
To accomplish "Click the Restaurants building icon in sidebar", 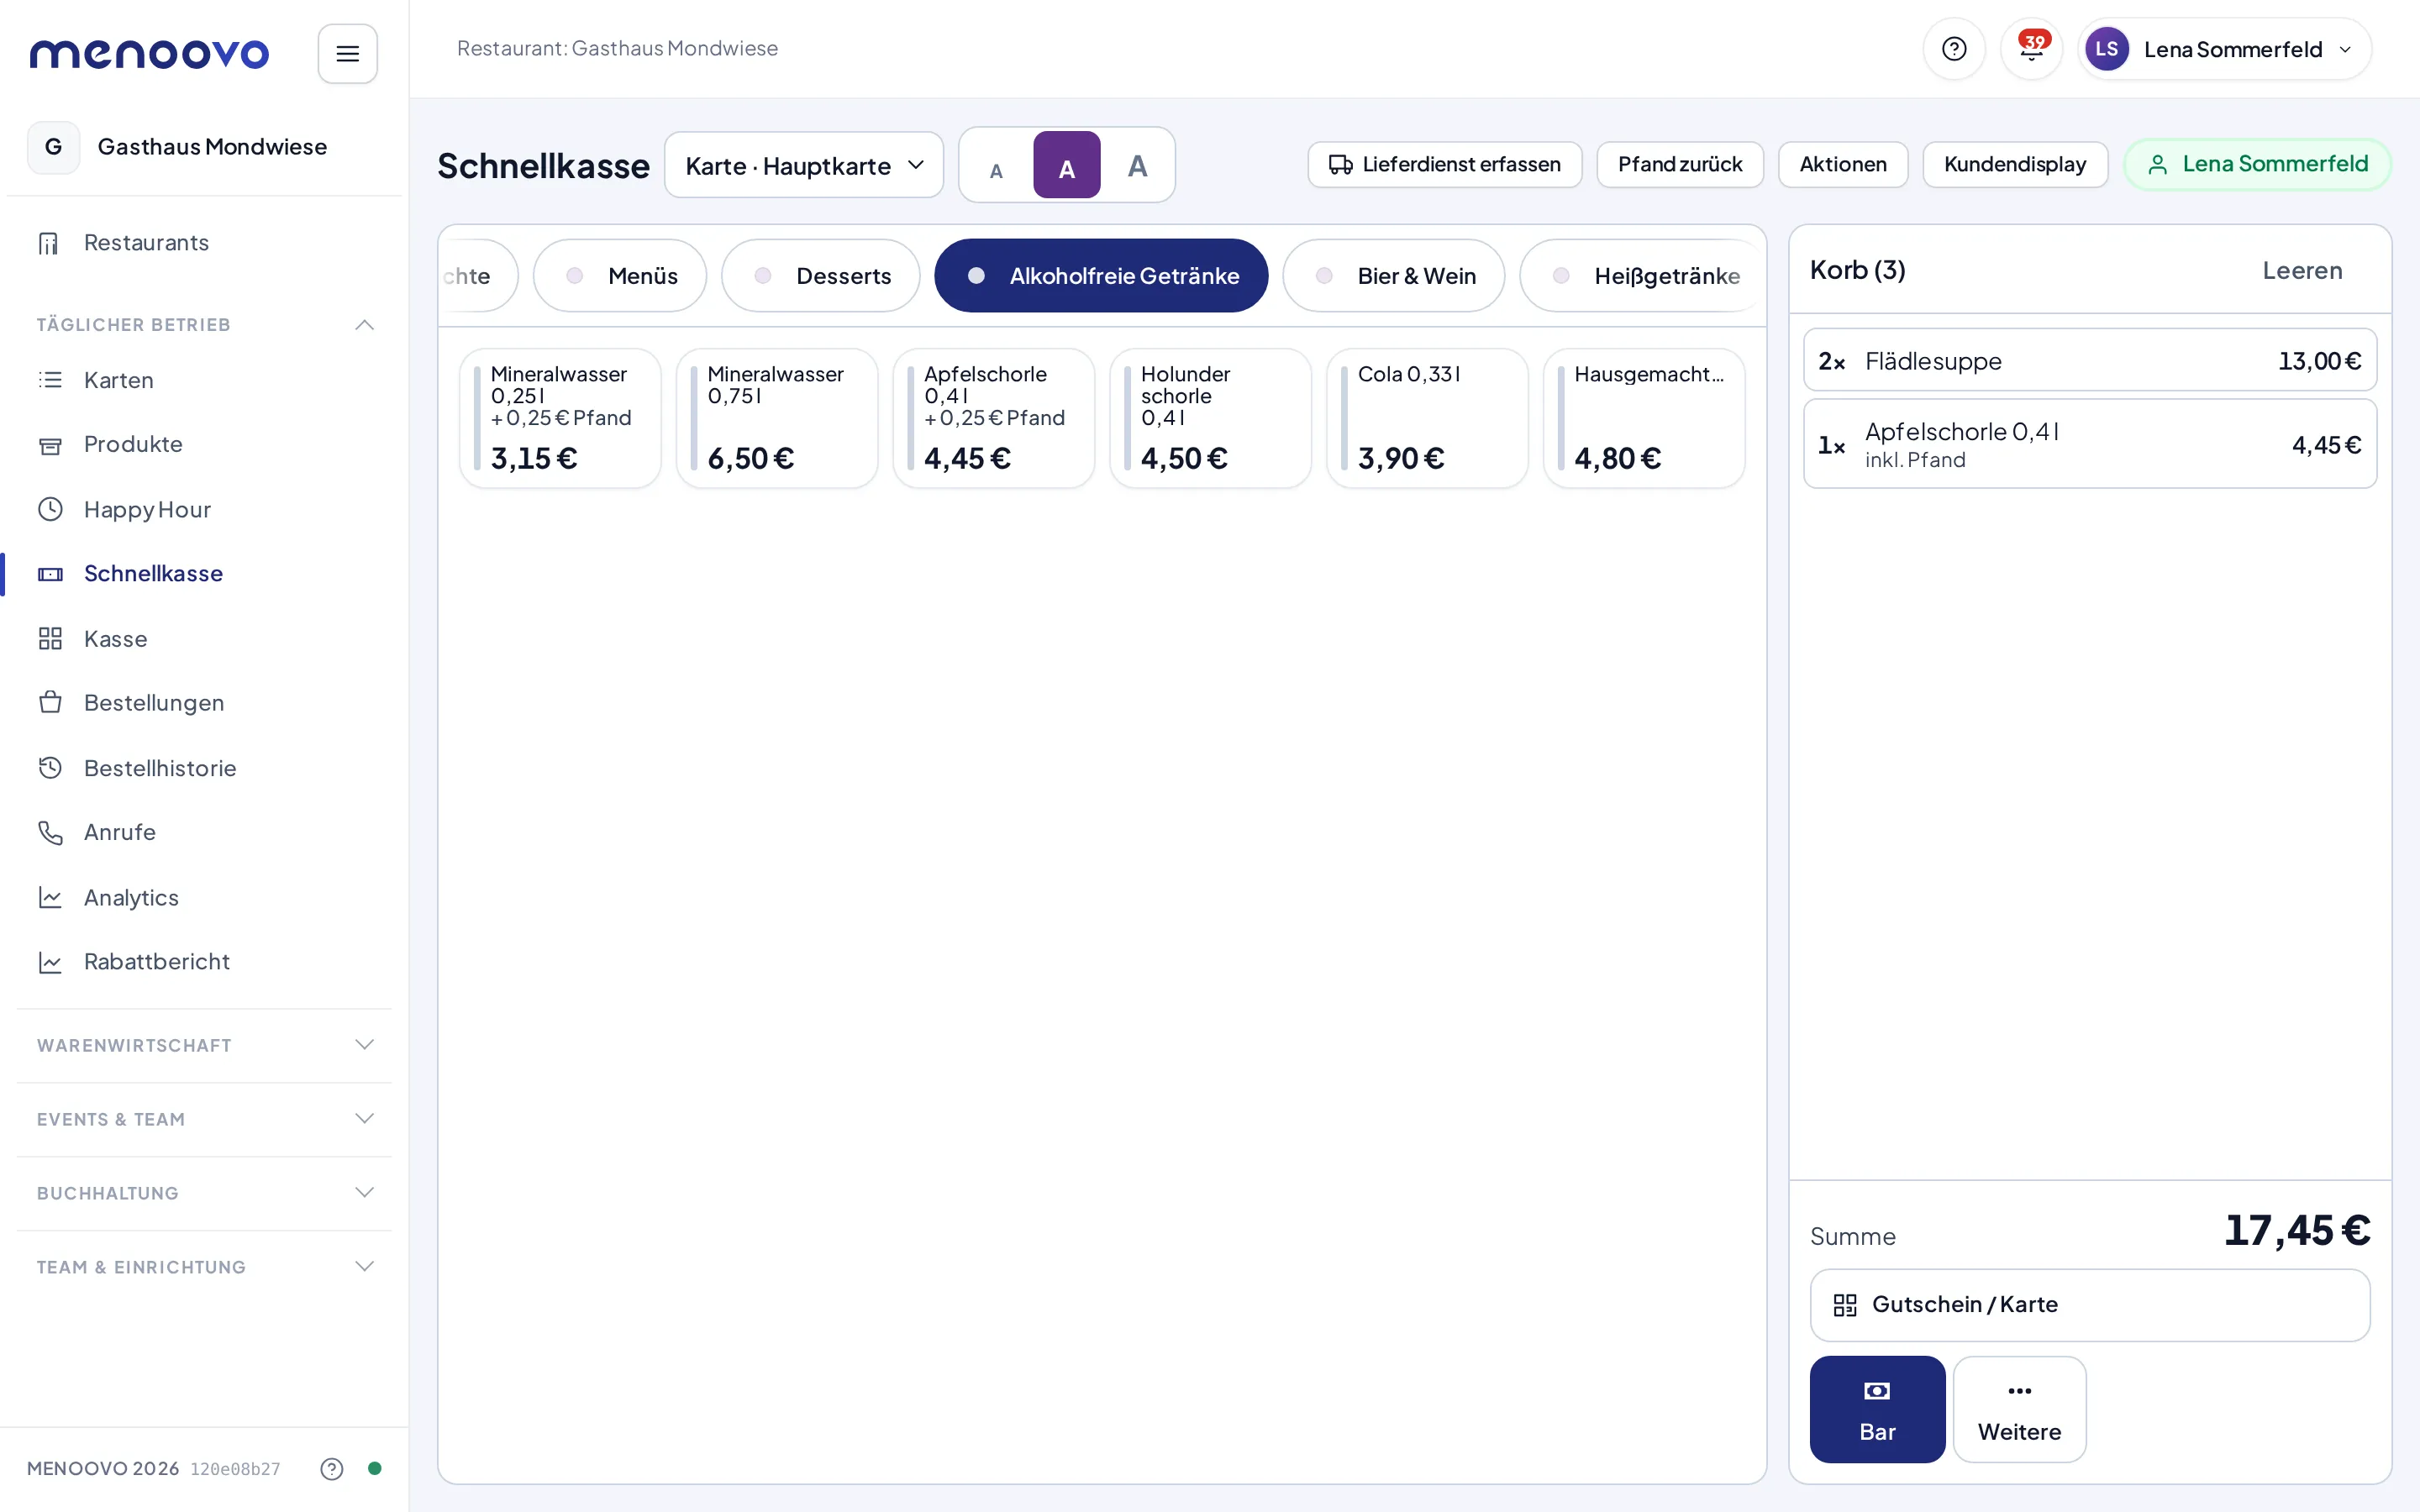I will pyautogui.click(x=49, y=243).
